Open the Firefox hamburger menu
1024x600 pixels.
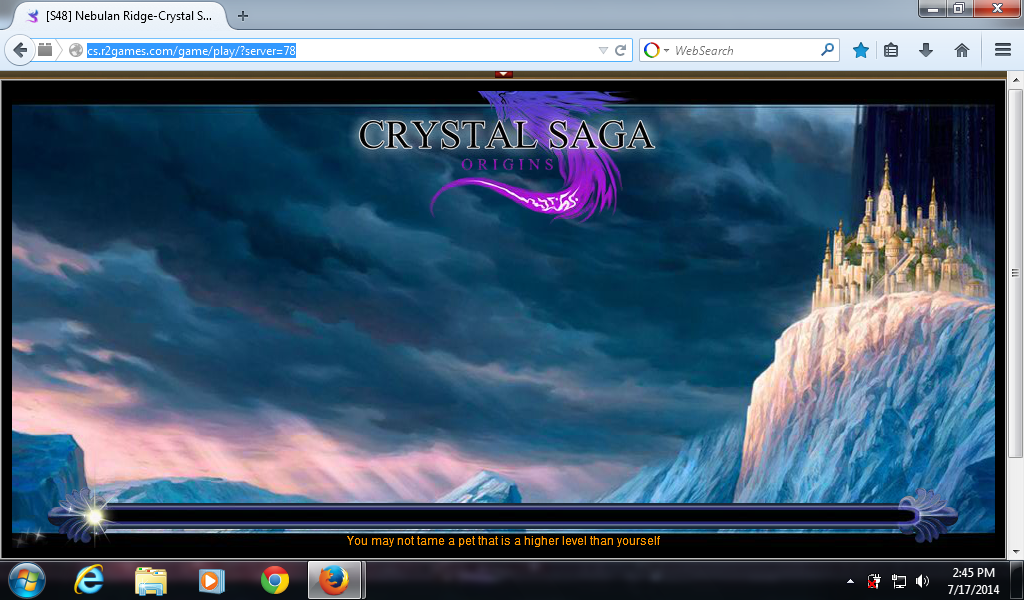click(x=1003, y=50)
